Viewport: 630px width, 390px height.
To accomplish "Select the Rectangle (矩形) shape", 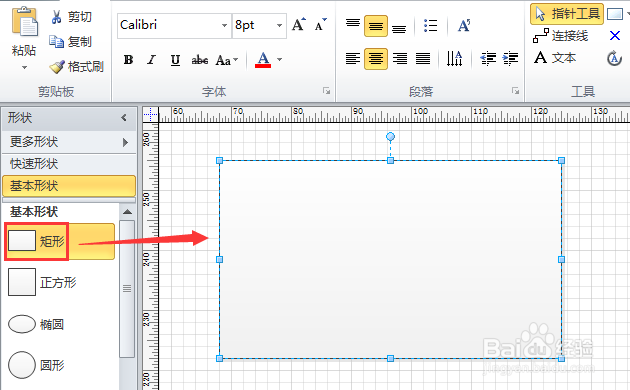I will [59, 241].
